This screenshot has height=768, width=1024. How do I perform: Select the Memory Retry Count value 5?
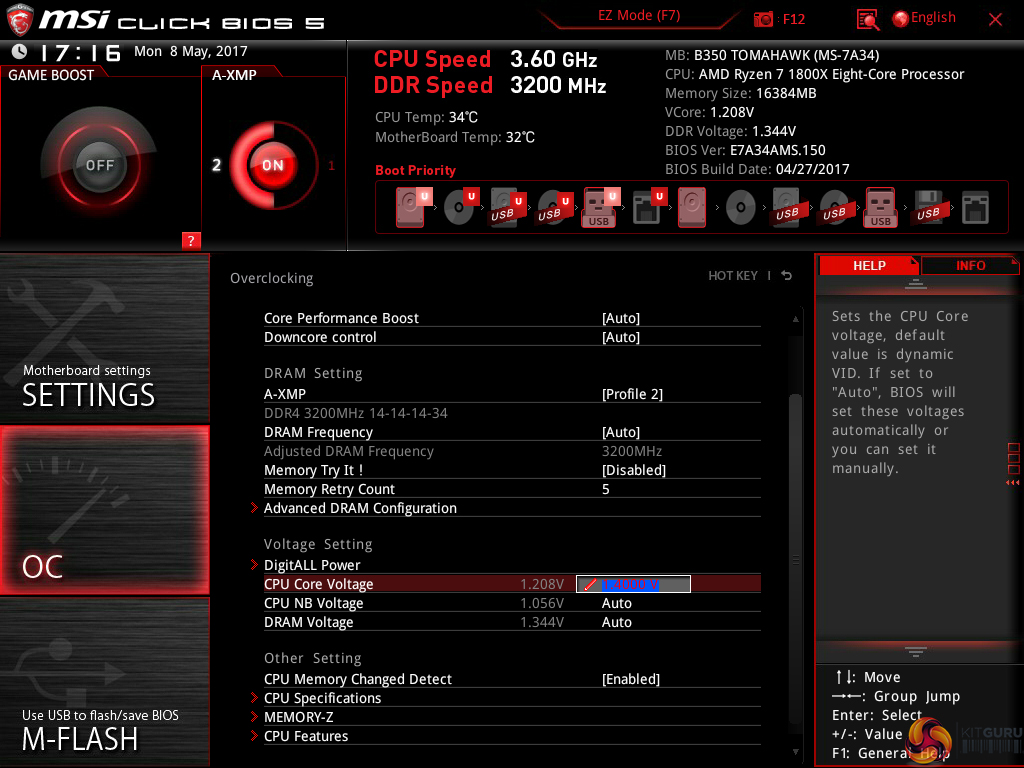pos(605,489)
